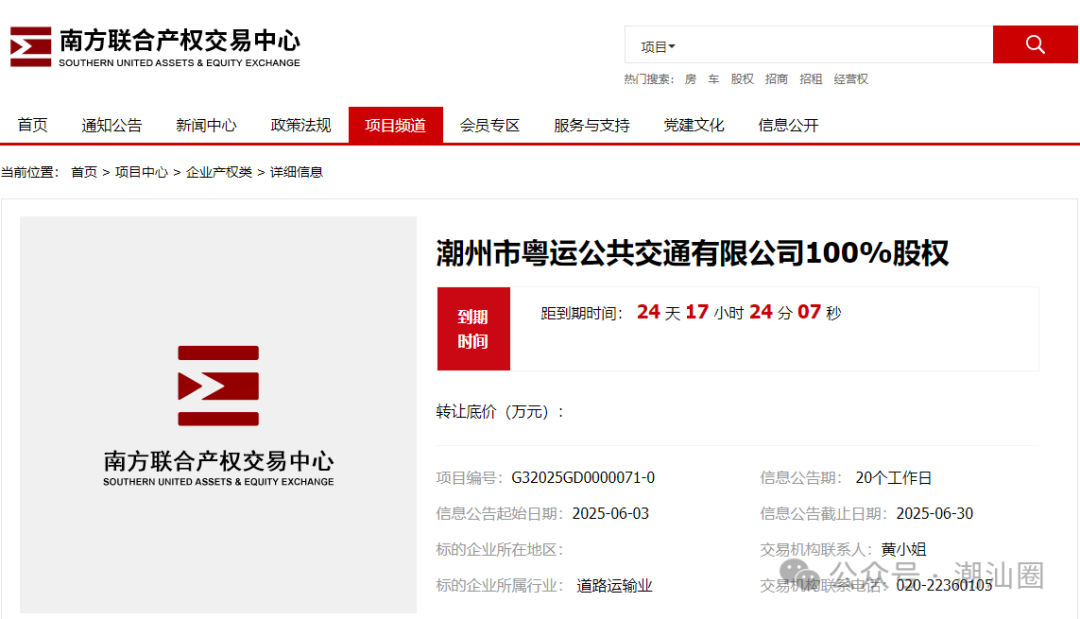Open the 会员专区 navigation tab
This screenshot has height=619, width=1080.
tap(490, 125)
